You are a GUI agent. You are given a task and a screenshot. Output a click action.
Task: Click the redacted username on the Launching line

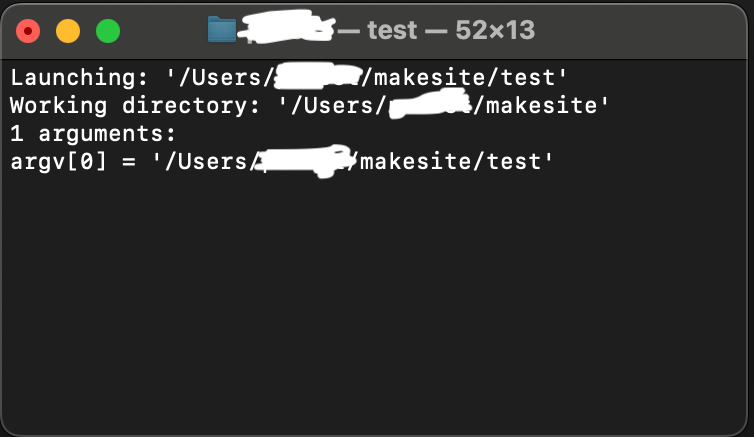pyautogui.click(x=318, y=76)
